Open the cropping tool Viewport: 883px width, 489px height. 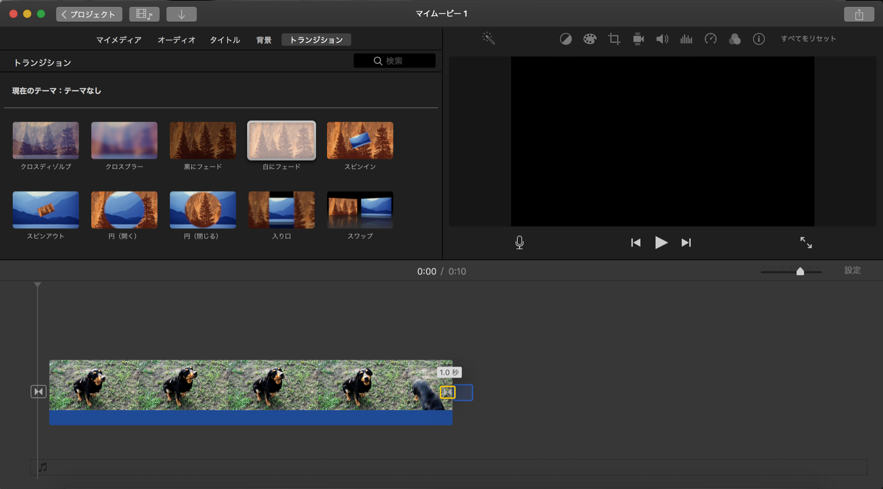click(614, 39)
